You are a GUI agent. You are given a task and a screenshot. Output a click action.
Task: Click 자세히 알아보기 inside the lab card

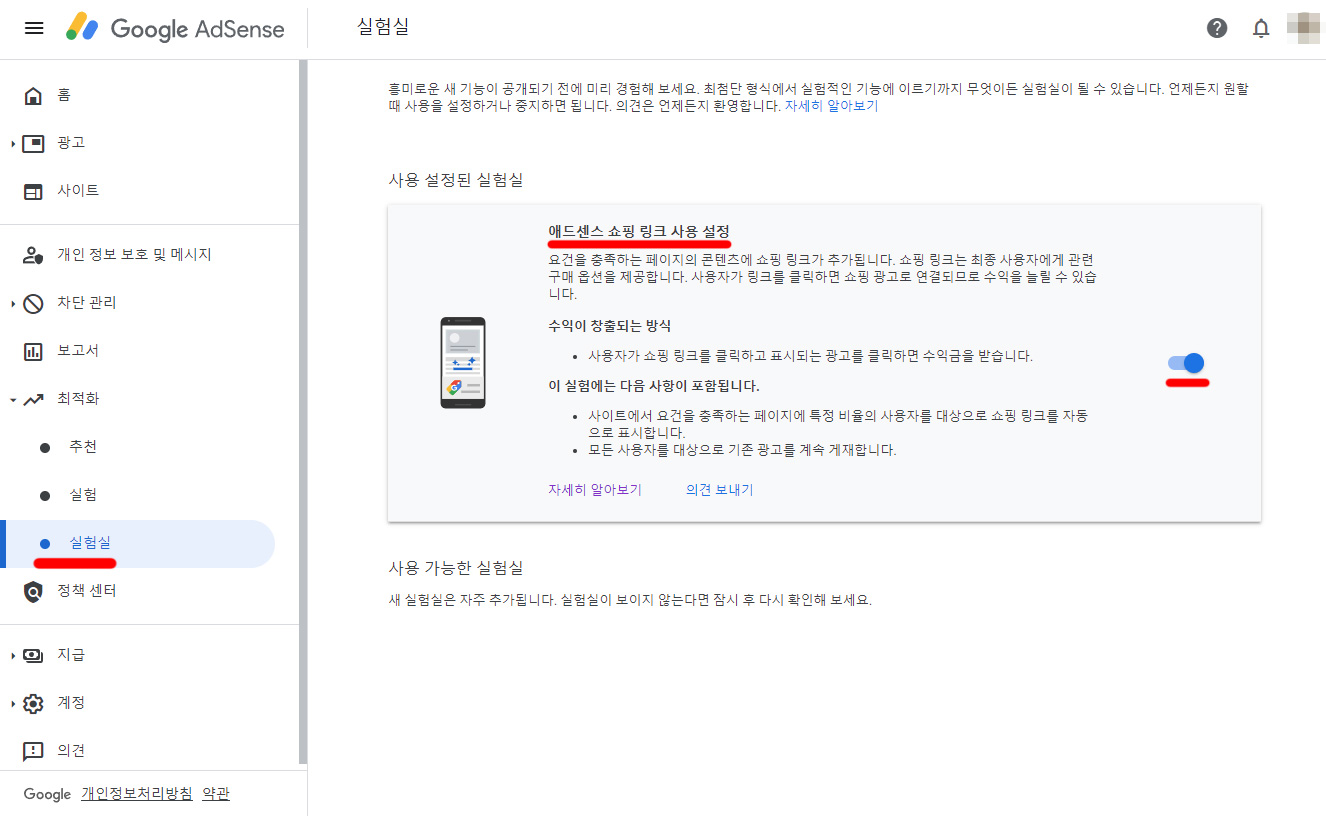point(595,490)
